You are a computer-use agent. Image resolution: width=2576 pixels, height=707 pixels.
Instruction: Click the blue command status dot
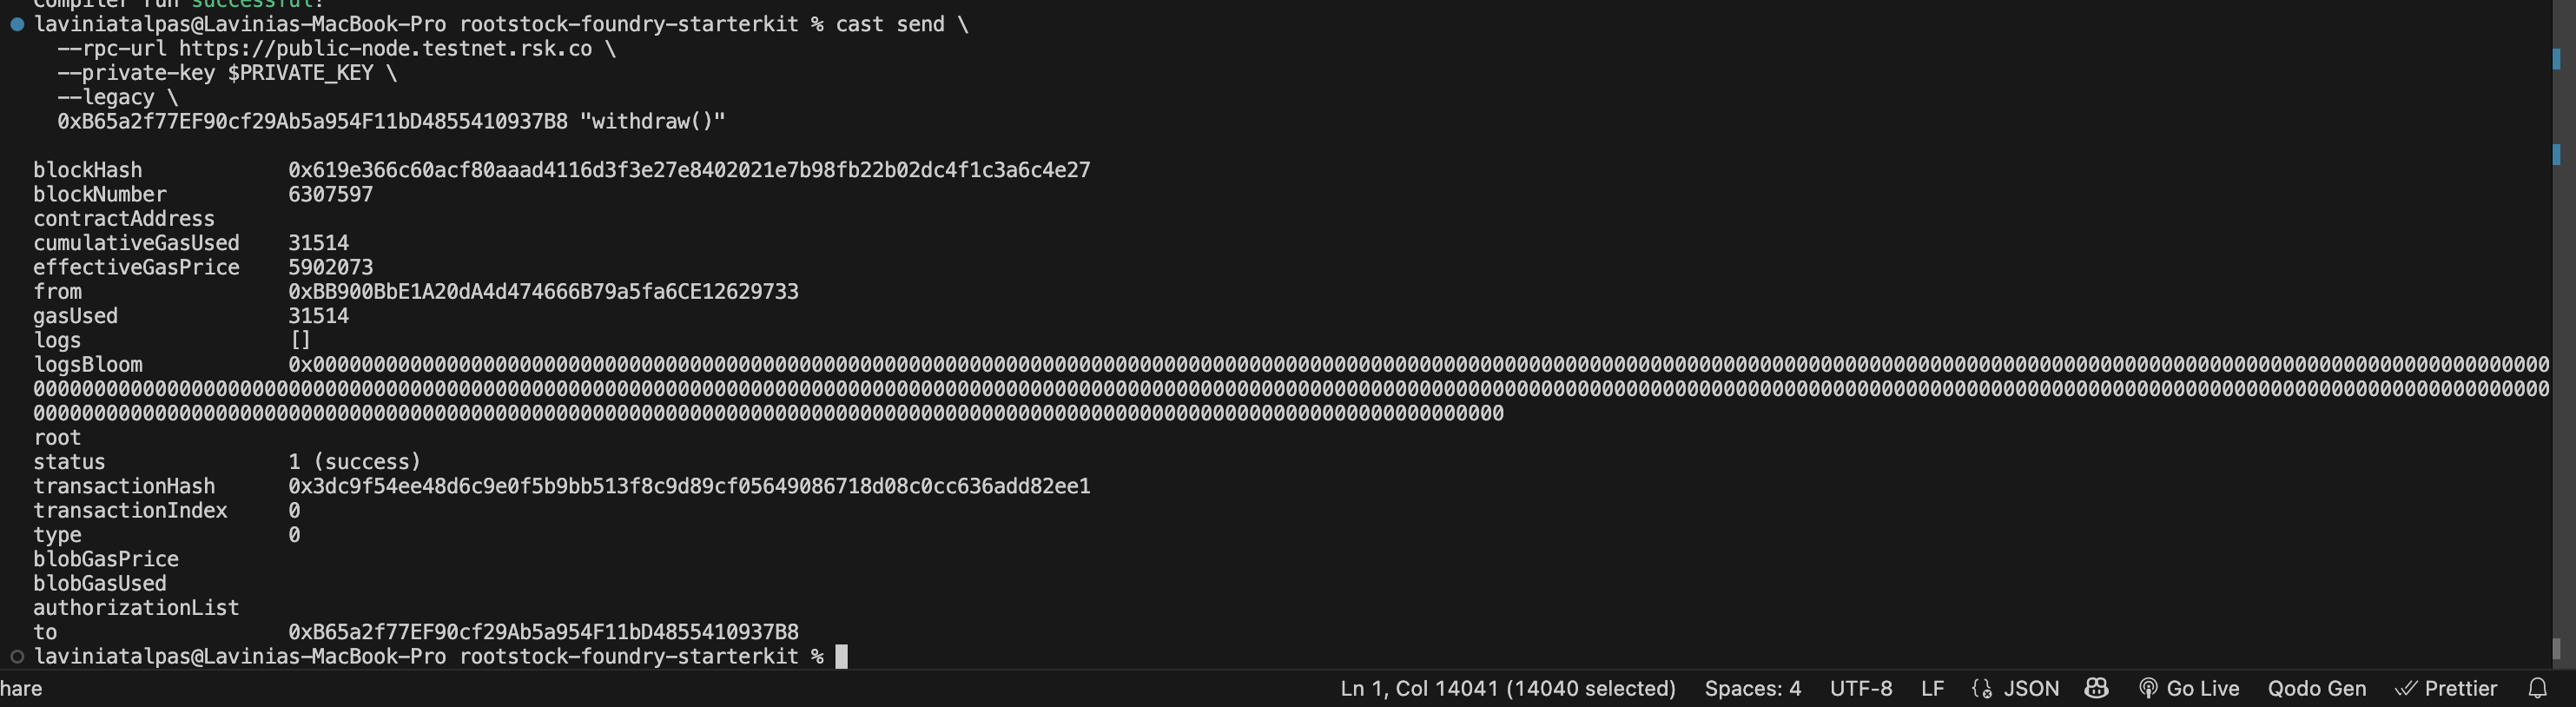tap(17, 24)
